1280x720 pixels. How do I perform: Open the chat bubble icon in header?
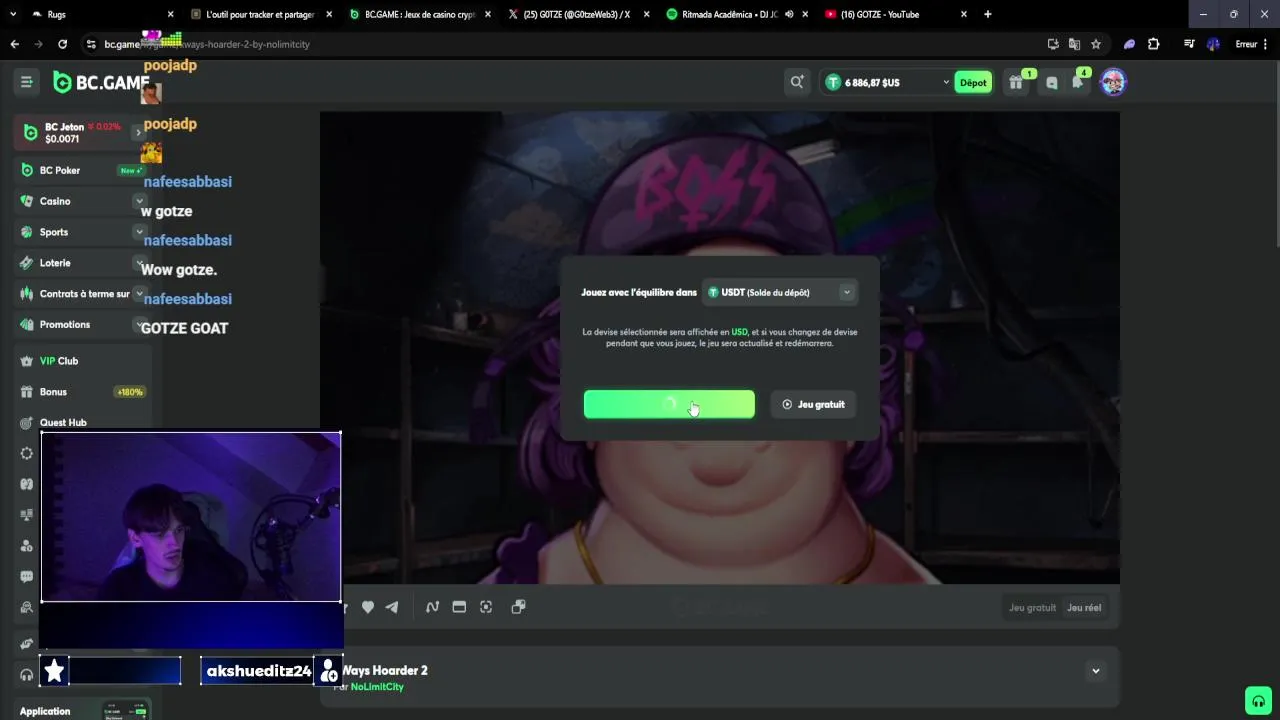point(1051,83)
